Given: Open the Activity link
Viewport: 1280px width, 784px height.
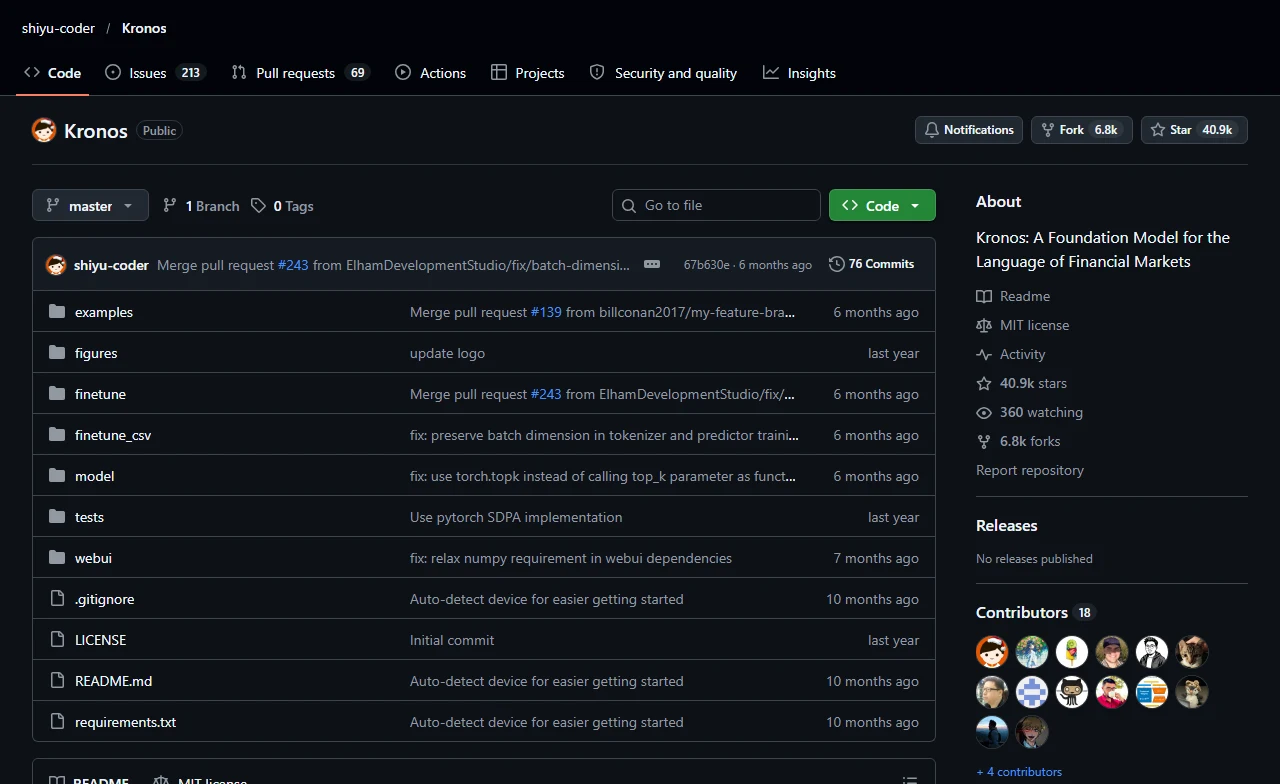Looking at the screenshot, I should pos(1011,354).
